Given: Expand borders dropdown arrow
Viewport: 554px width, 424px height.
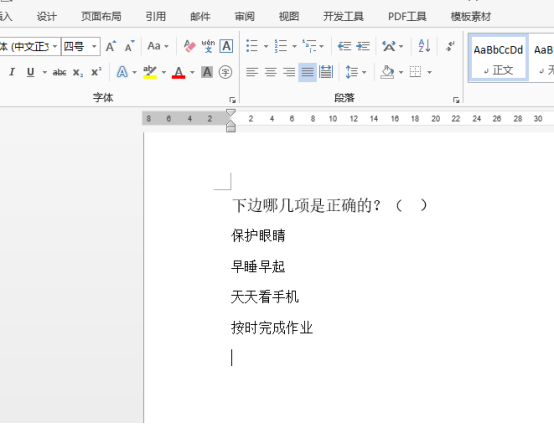Looking at the screenshot, I should pyautogui.click(x=429, y=72).
